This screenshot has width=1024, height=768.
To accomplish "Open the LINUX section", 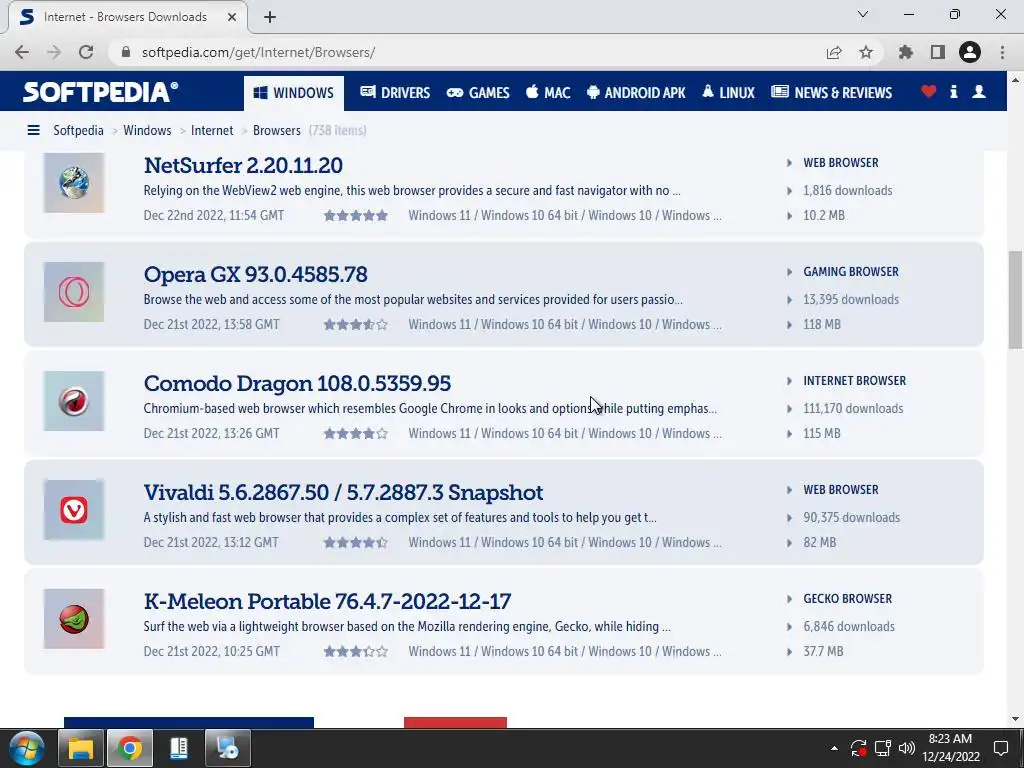I will (728, 93).
